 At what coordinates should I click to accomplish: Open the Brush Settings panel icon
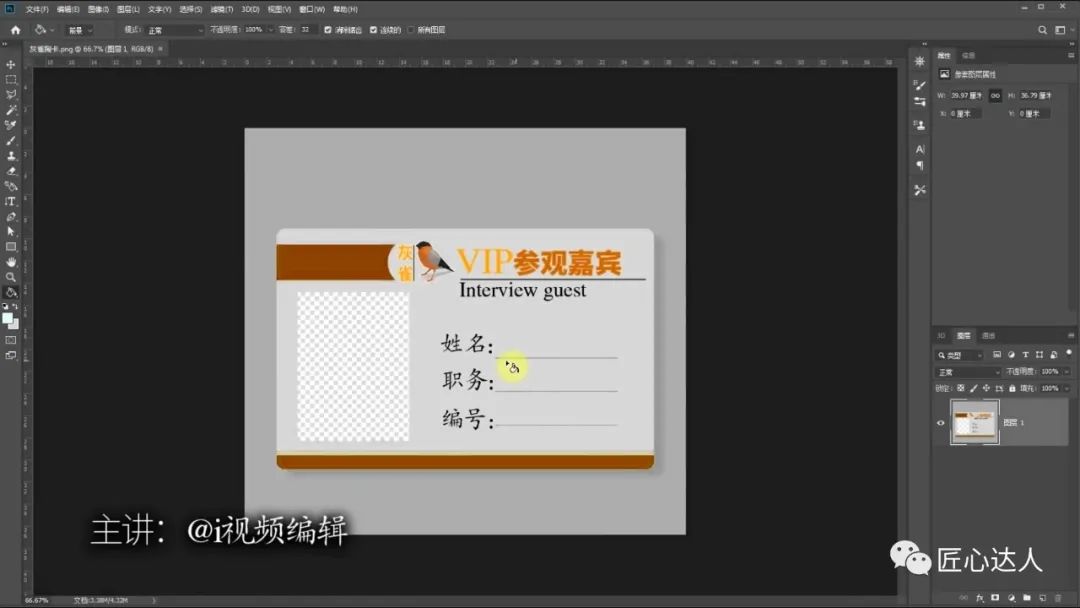(920, 85)
